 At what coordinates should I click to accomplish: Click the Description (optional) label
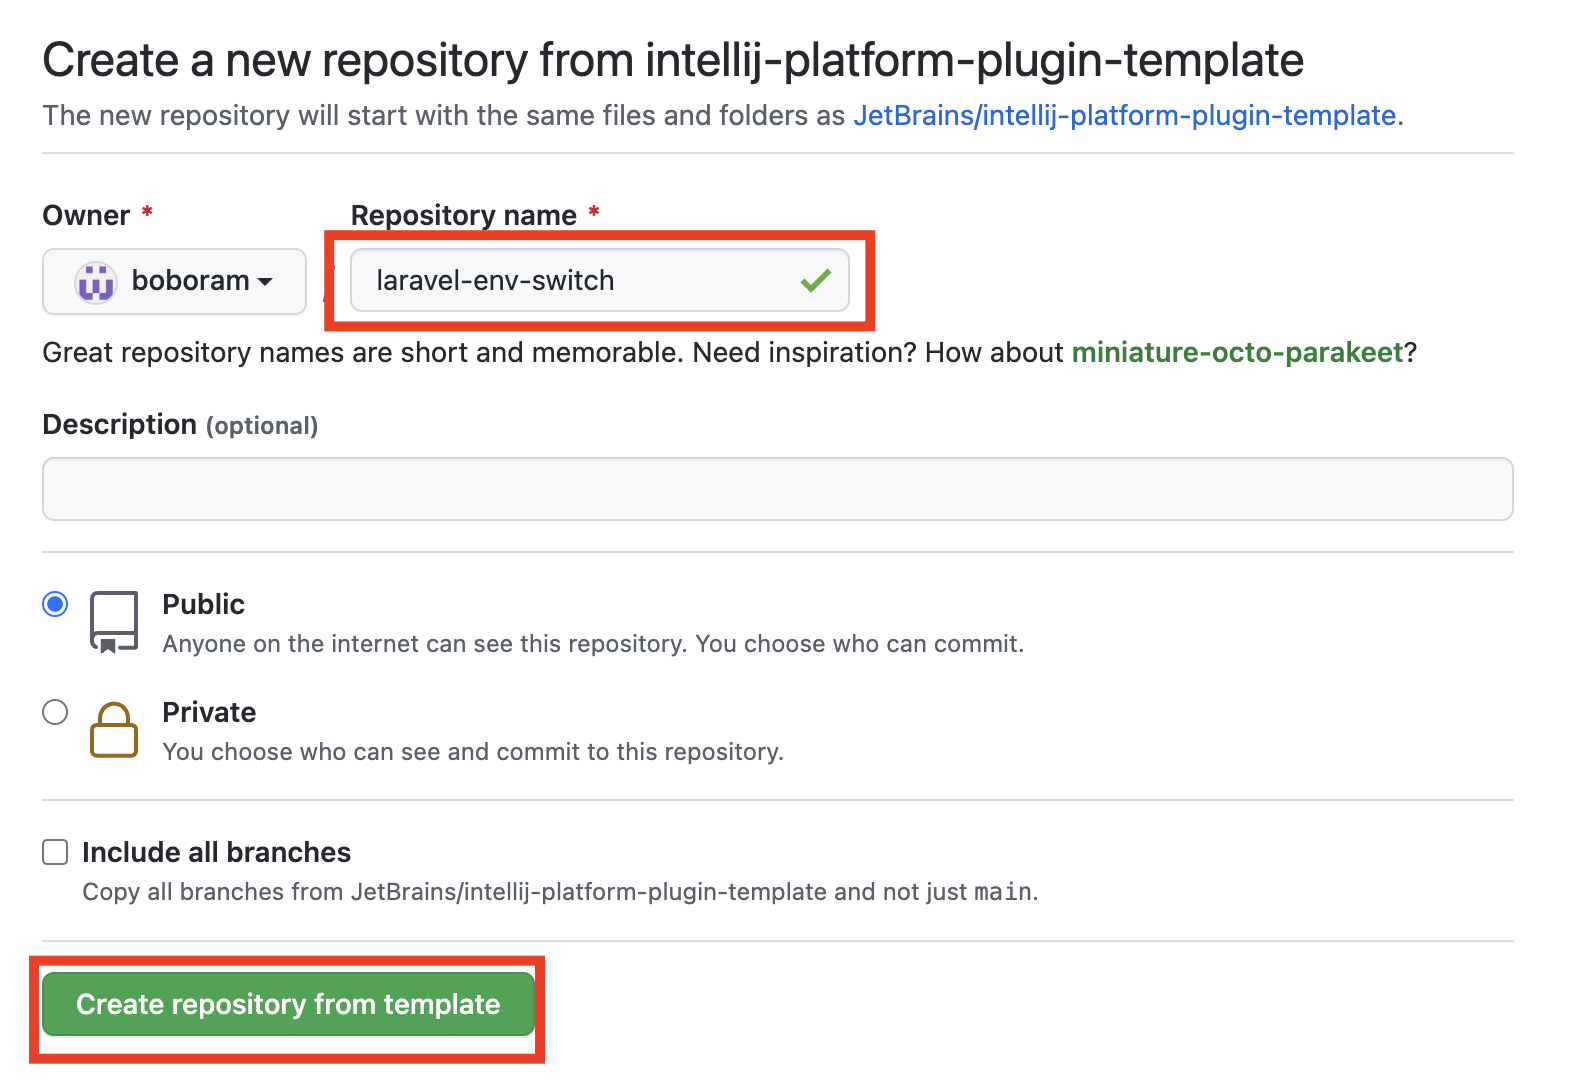tap(180, 425)
